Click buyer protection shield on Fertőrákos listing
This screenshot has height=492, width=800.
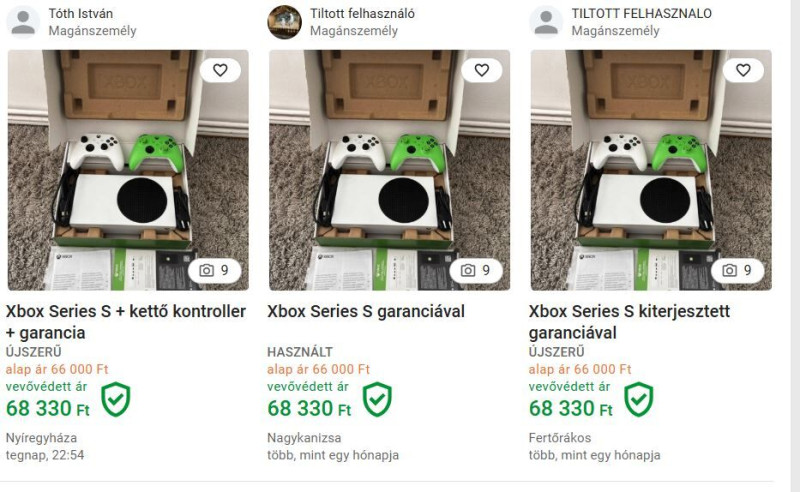tap(639, 399)
